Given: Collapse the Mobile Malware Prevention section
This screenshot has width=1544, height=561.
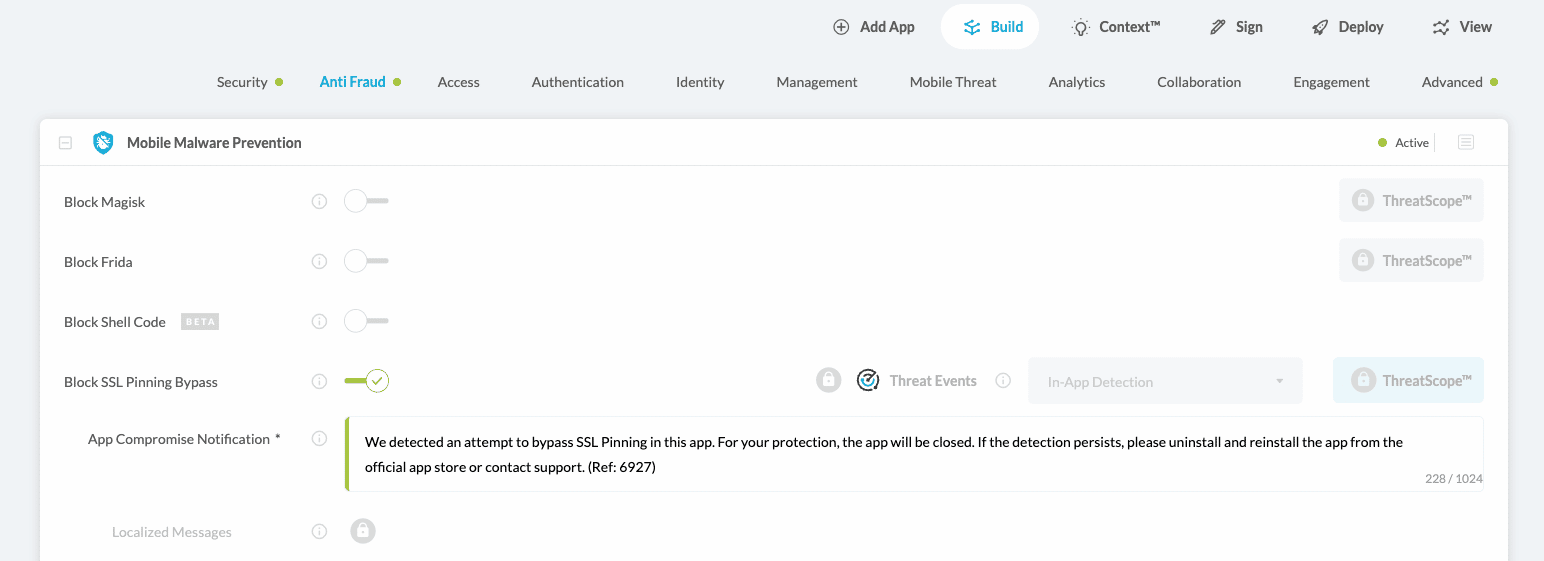Looking at the screenshot, I should (65, 143).
